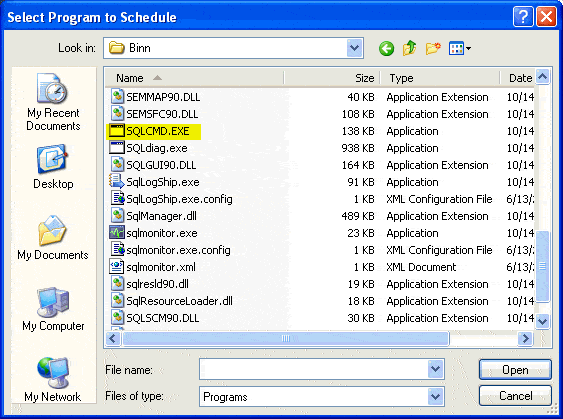Open My Recent Documents shortcut
Image resolution: width=563 pixels, height=419 pixels.
tap(53, 102)
